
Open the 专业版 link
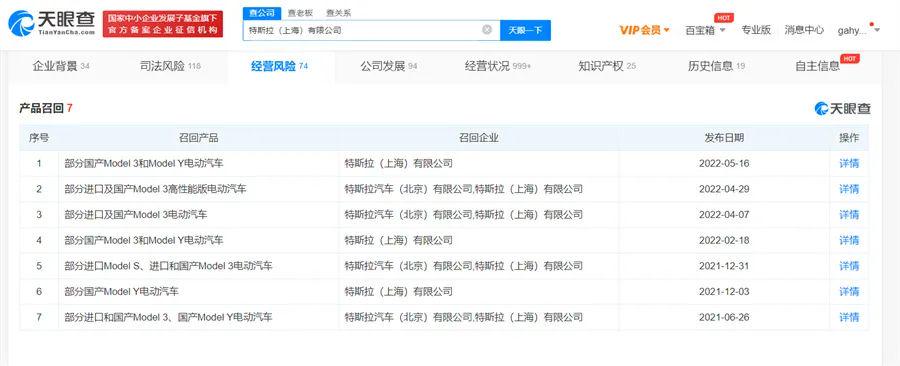755,30
